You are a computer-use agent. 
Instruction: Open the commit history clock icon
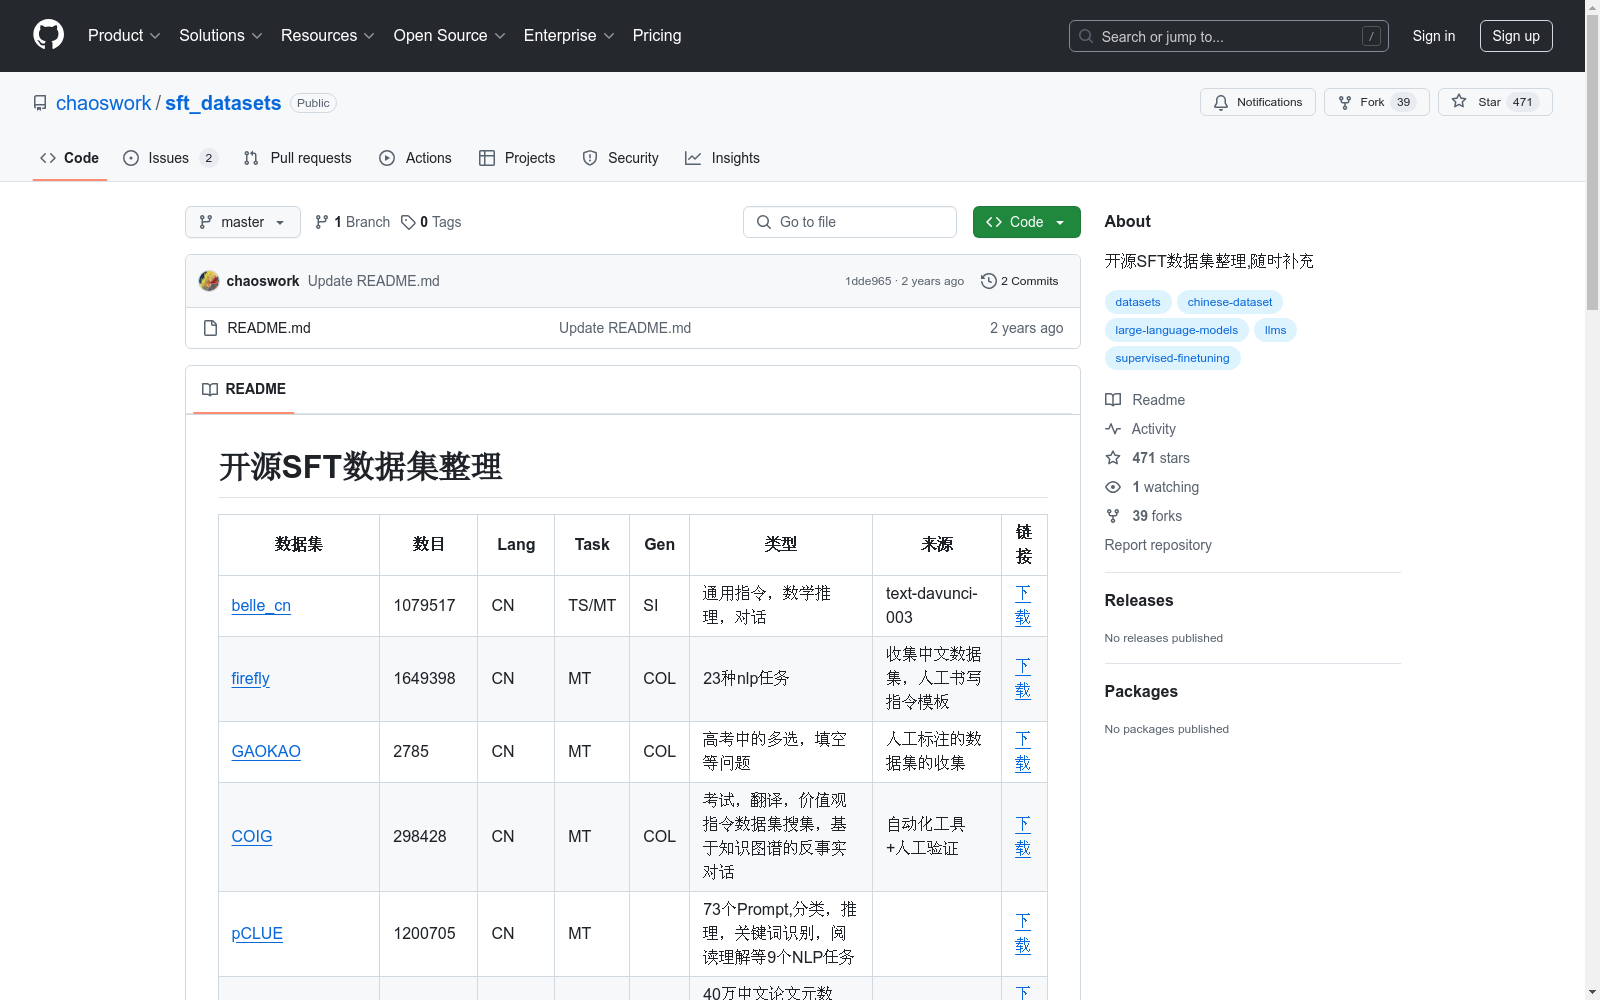[988, 281]
